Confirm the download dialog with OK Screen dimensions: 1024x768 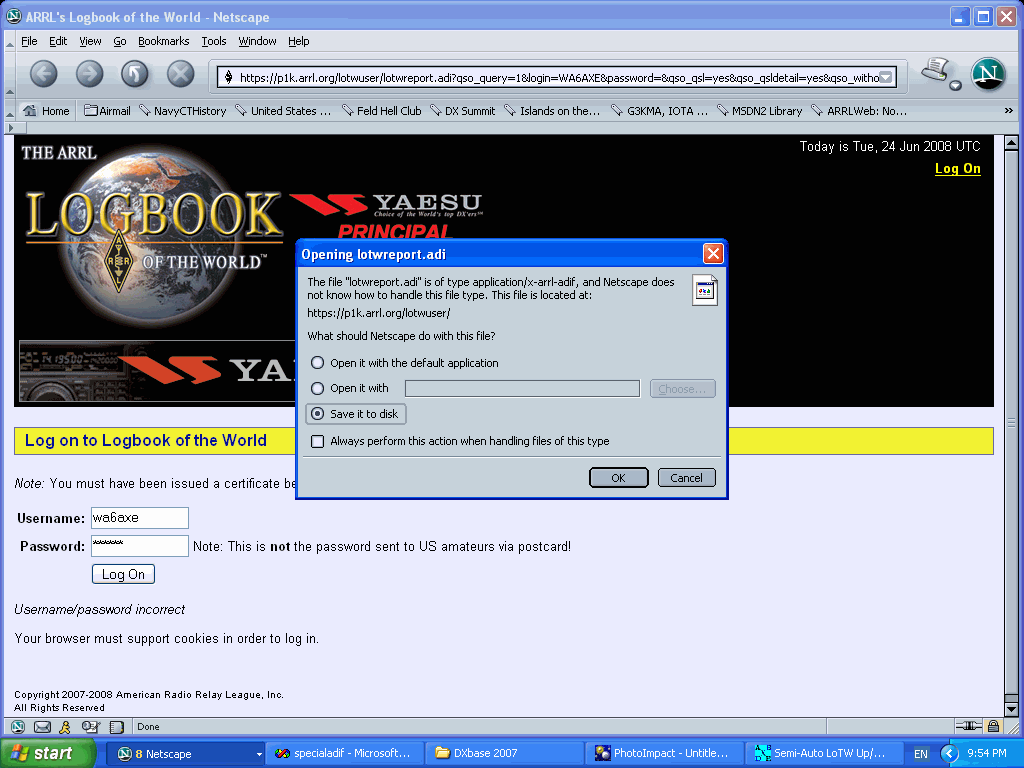[618, 477]
